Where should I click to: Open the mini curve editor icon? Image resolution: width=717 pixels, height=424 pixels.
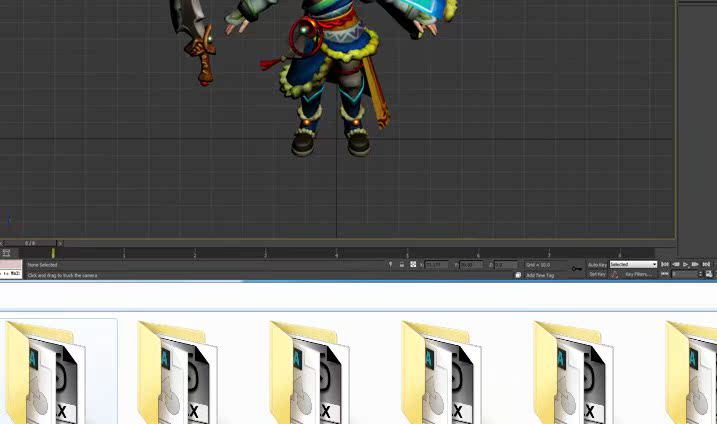6,253
